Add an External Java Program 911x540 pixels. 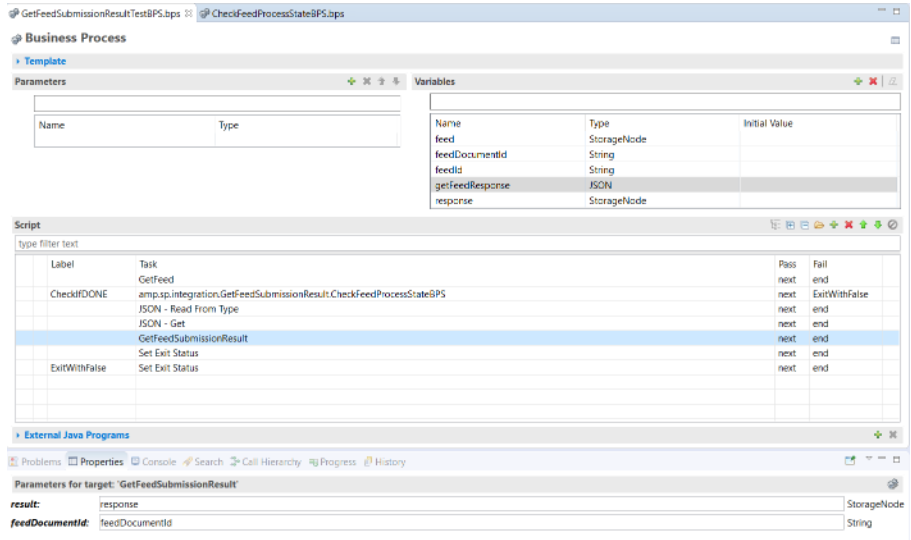(878, 435)
